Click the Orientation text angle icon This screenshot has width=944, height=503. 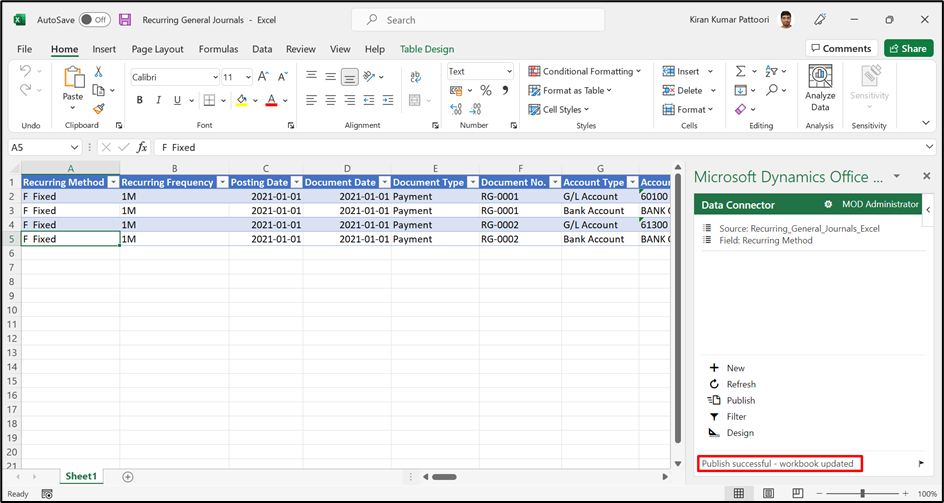370,77
